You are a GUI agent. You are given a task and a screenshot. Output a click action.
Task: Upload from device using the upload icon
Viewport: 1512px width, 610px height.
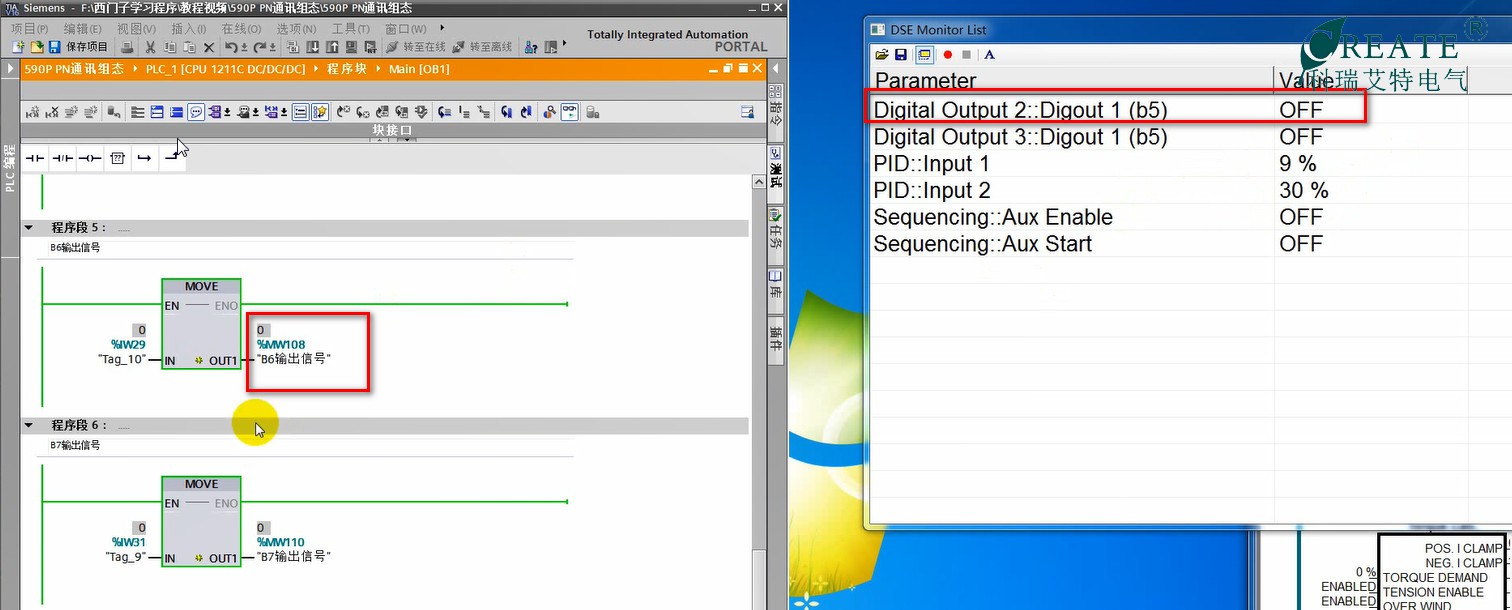click(333, 47)
